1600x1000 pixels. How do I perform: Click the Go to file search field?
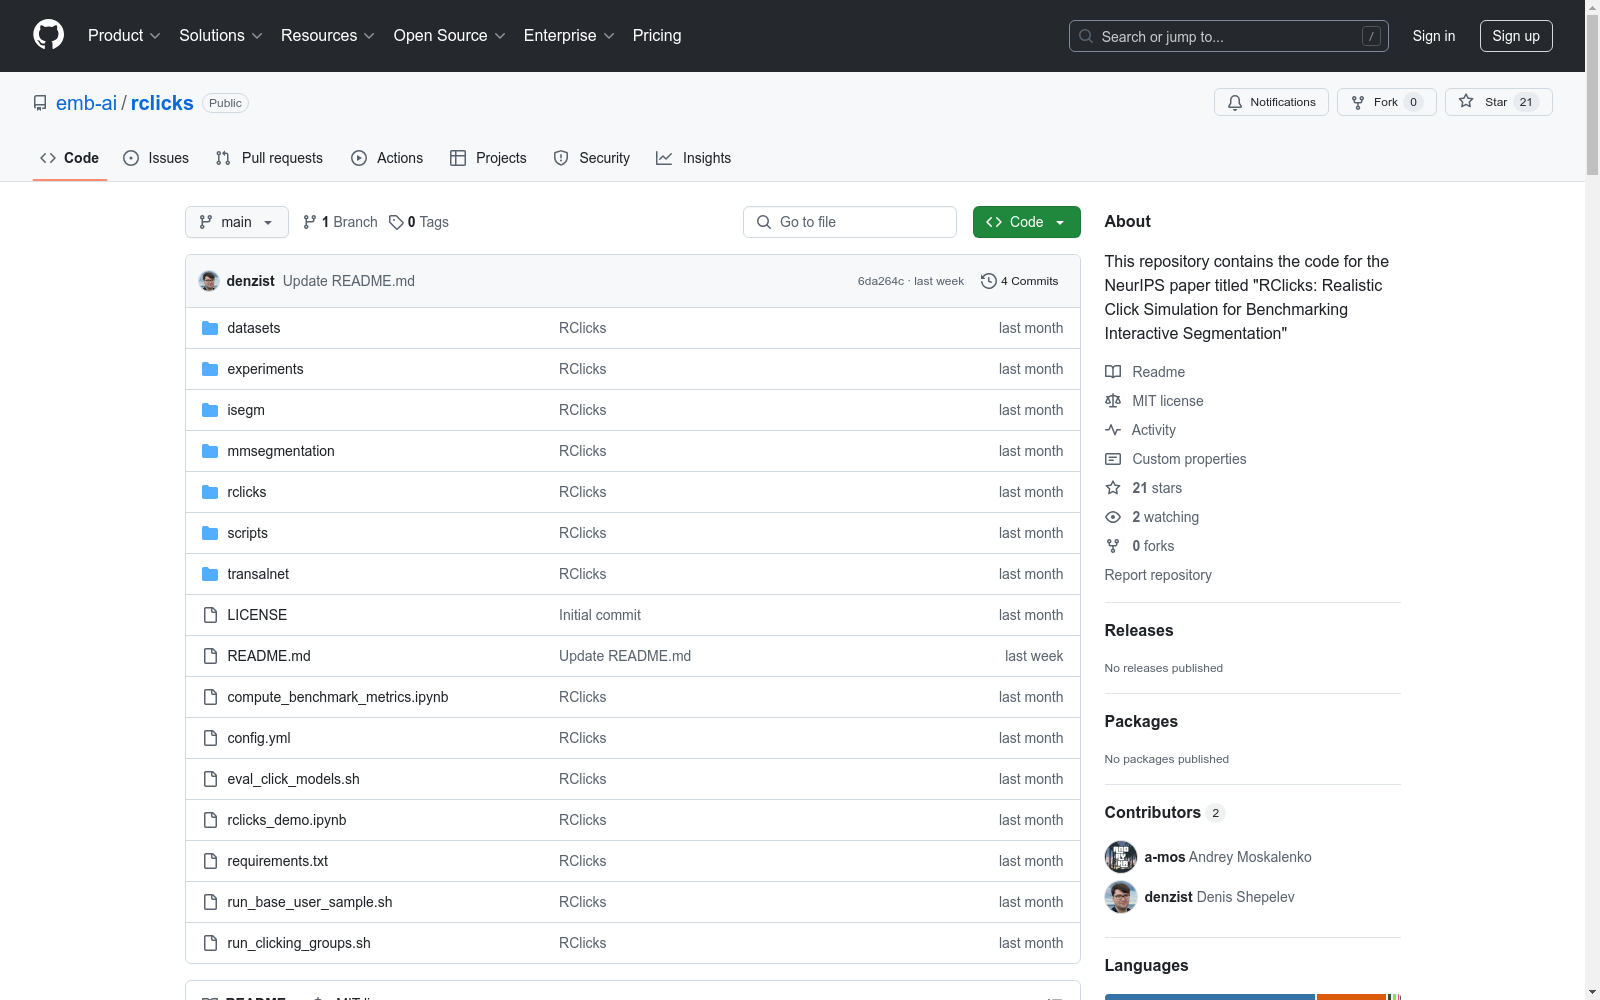(x=850, y=222)
